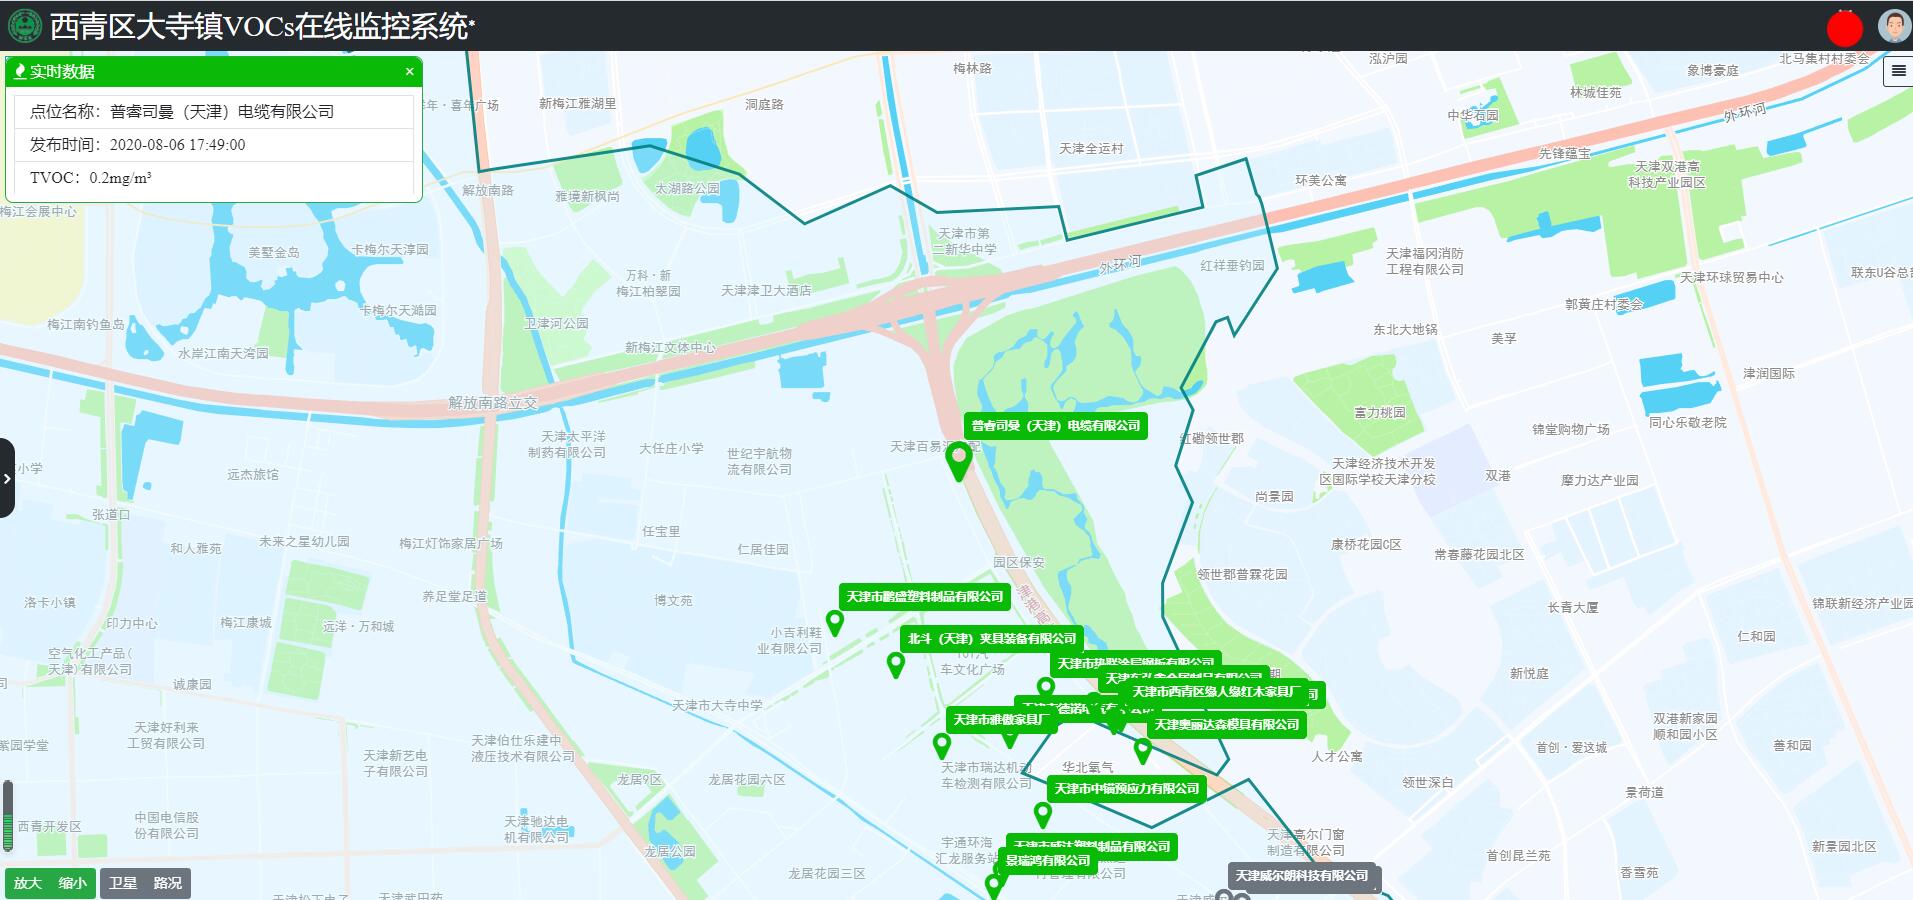Select the 天津市雅傲家具厂 label
The height and width of the screenshot is (900, 1913).
[x=1000, y=720]
